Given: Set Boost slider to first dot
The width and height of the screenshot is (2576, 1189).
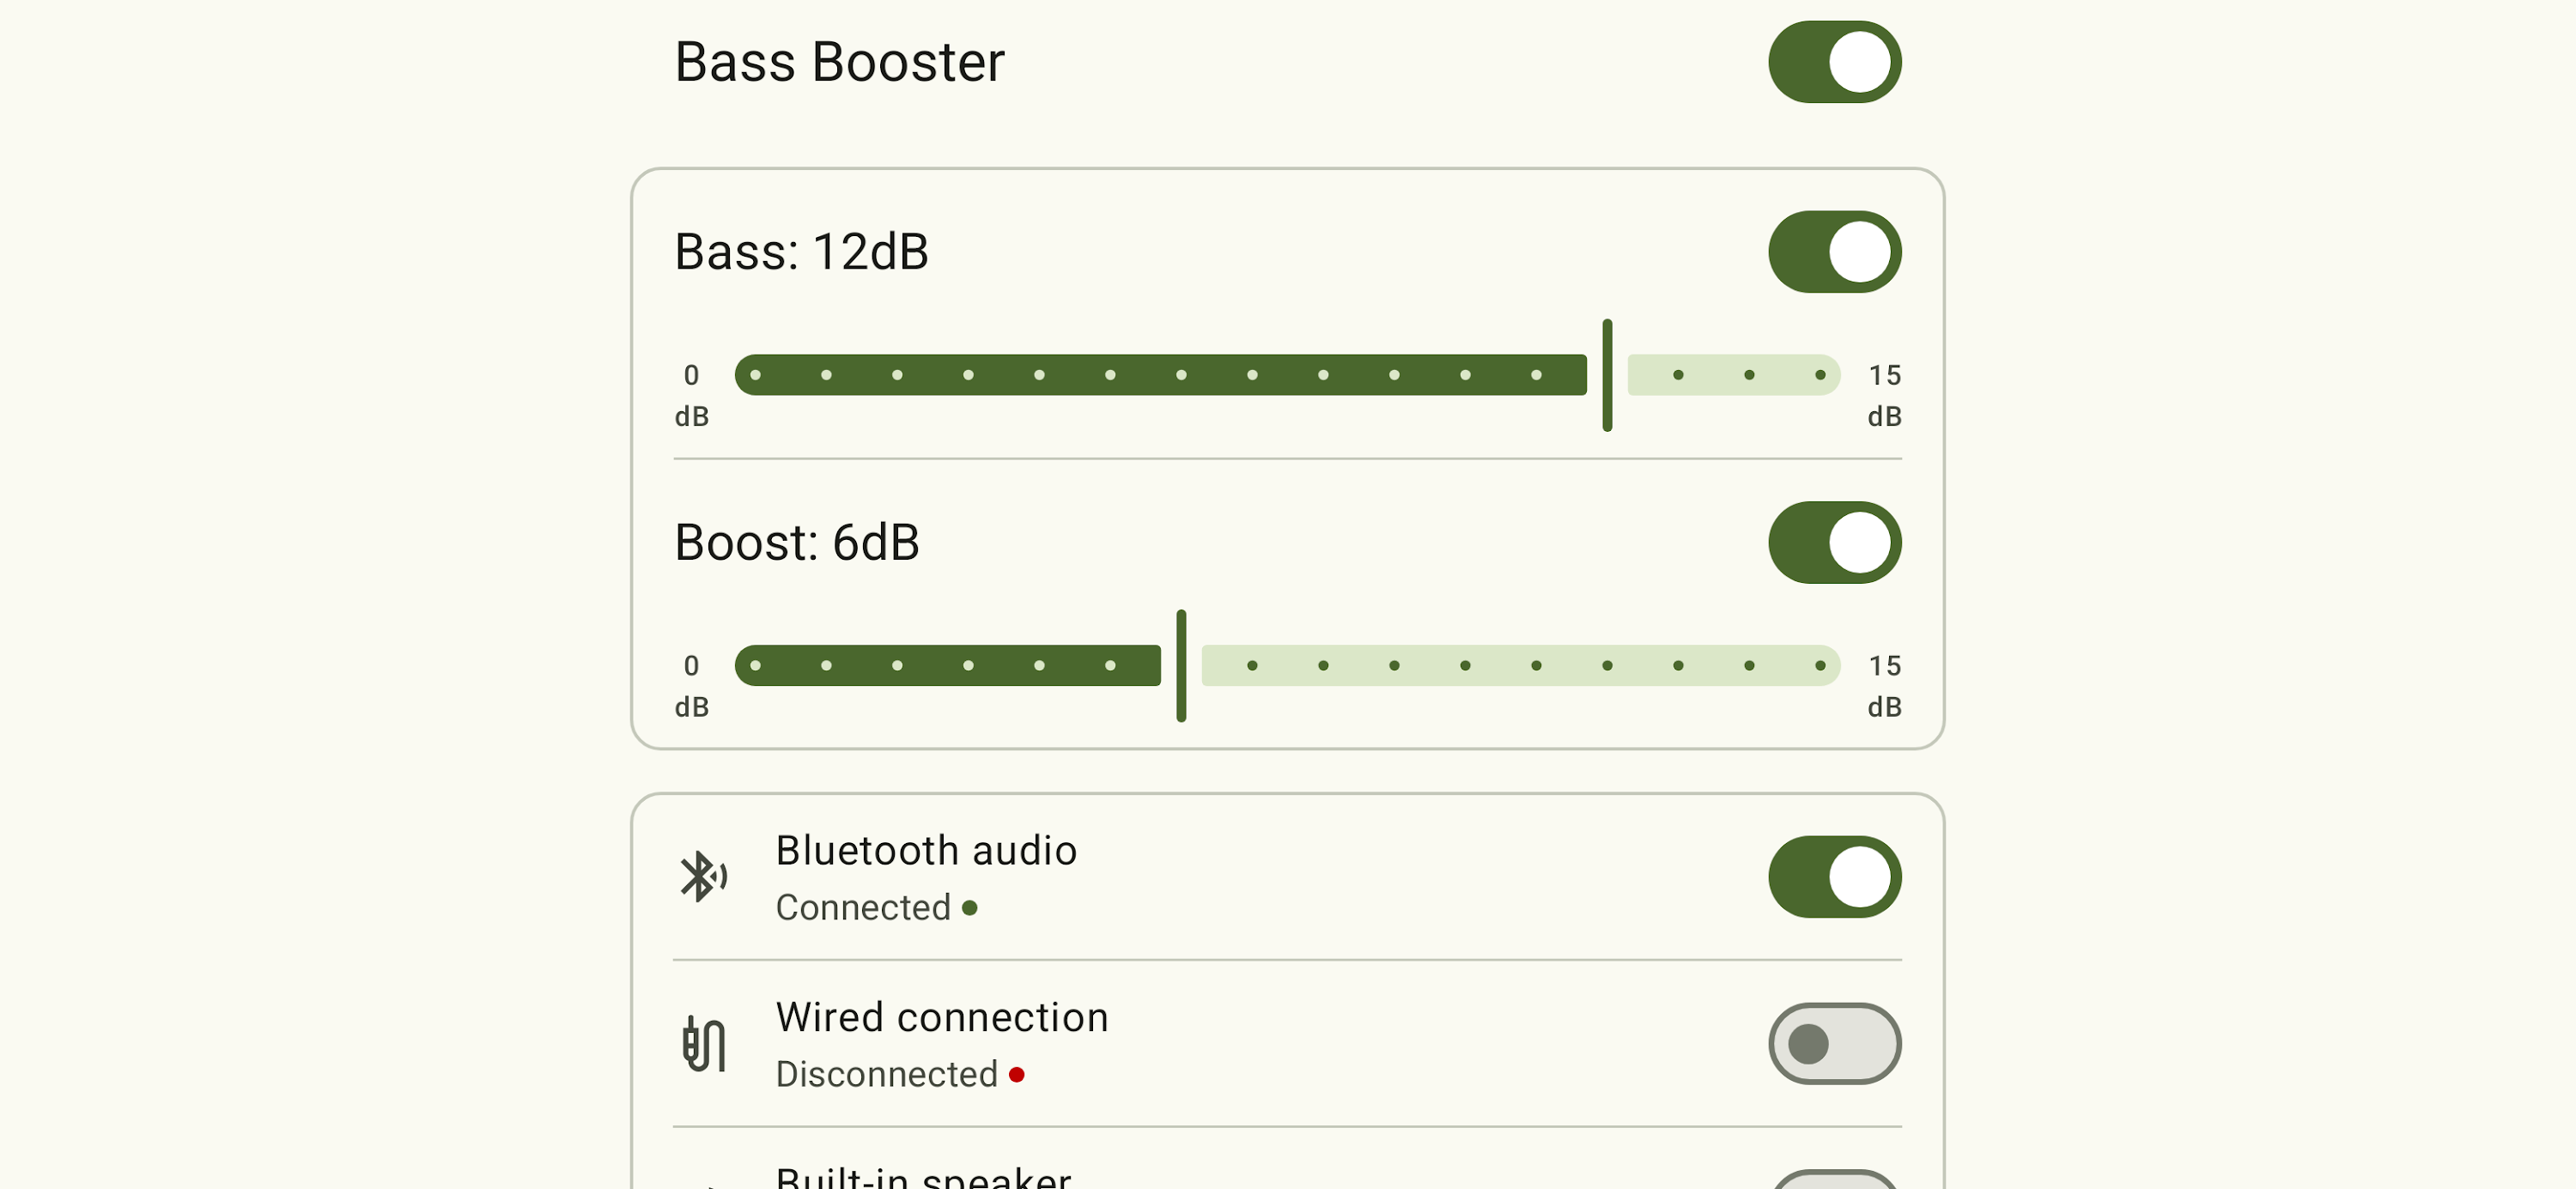Looking at the screenshot, I should pos(755,666).
